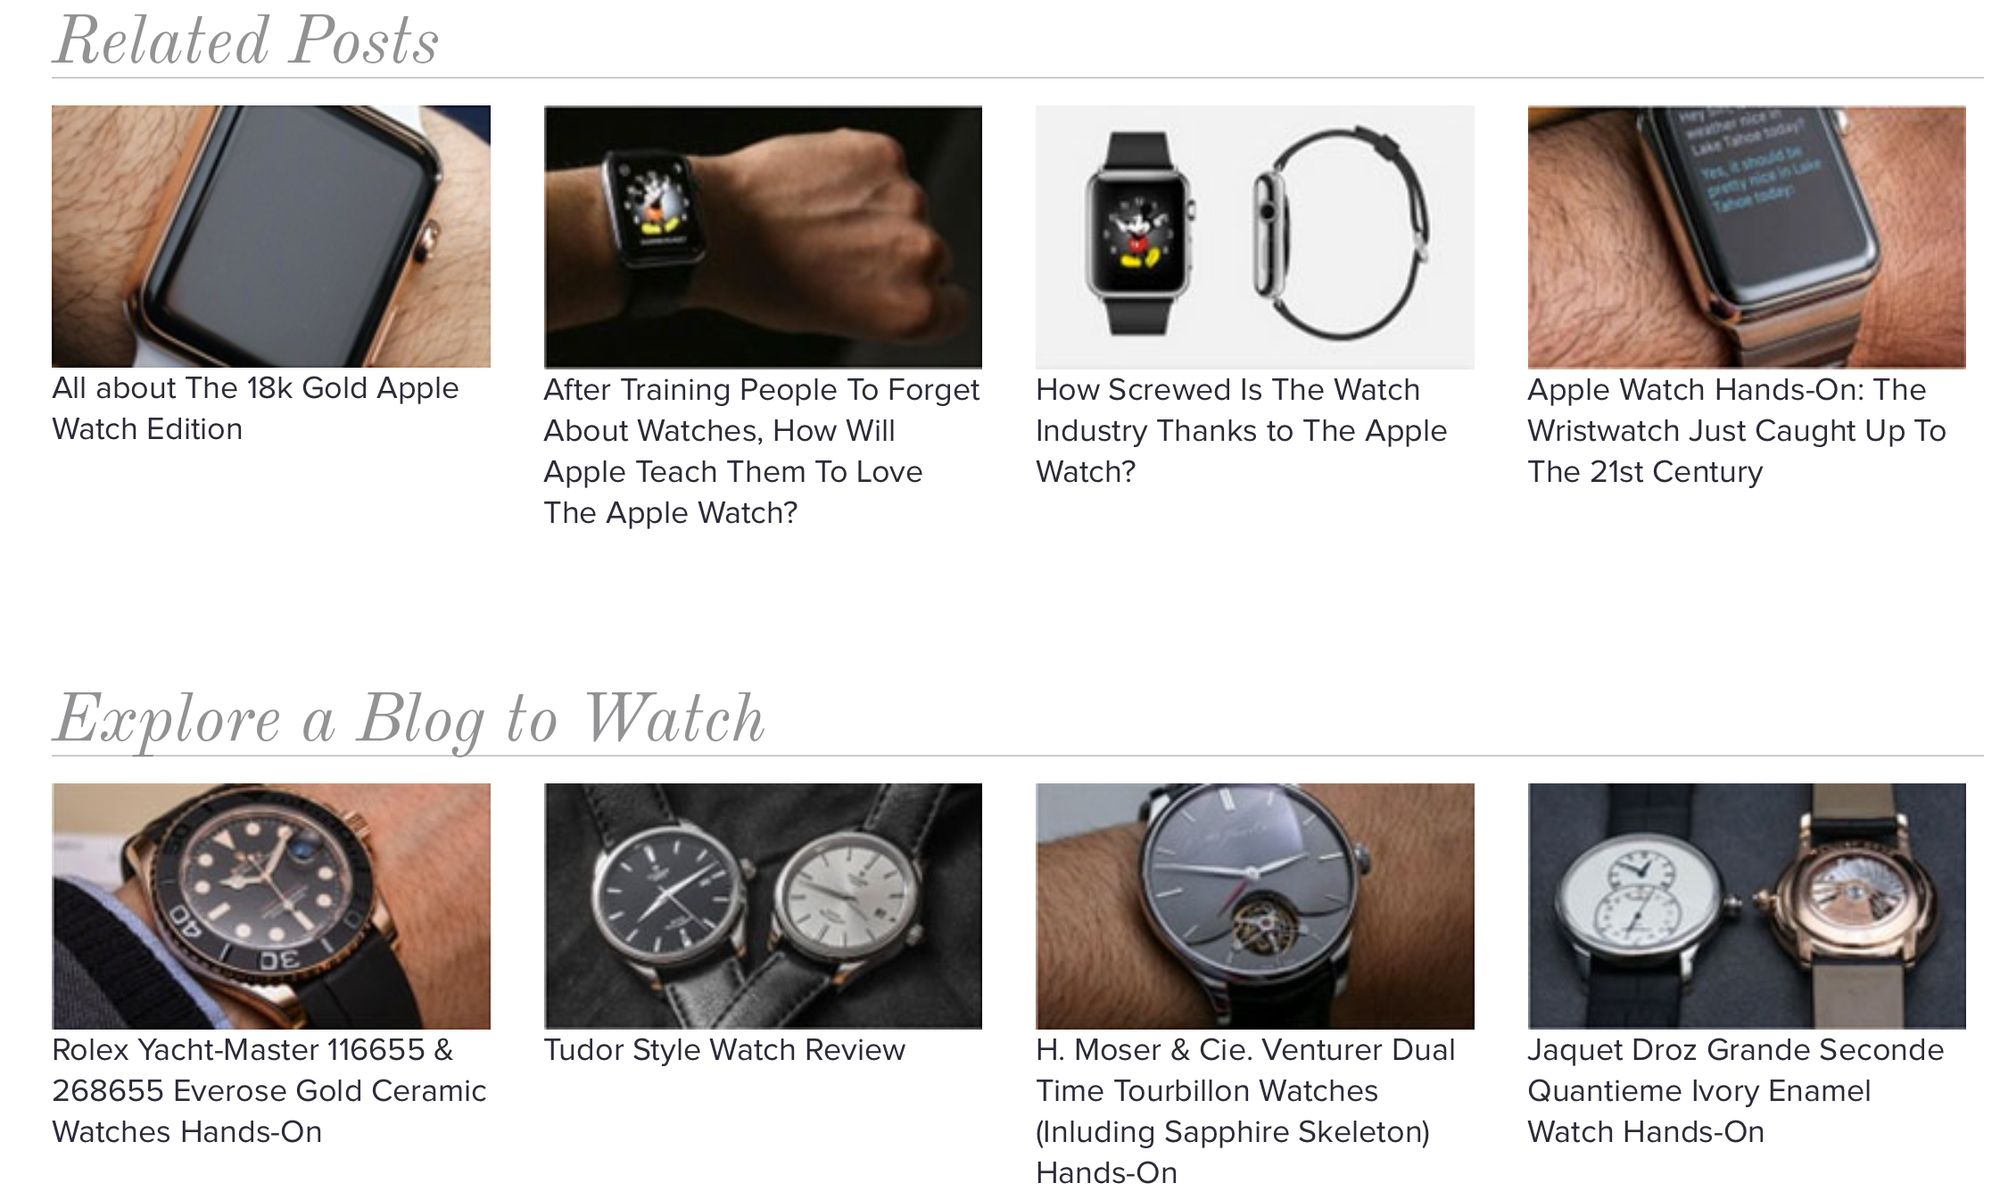Image resolution: width=2000 pixels, height=1201 pixels.
Task: Open 'After Training People To Forget About Watches' article
Action: 761,451
